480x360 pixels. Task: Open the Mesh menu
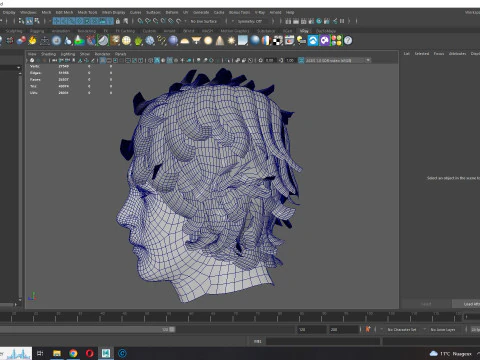pos(46,12)
